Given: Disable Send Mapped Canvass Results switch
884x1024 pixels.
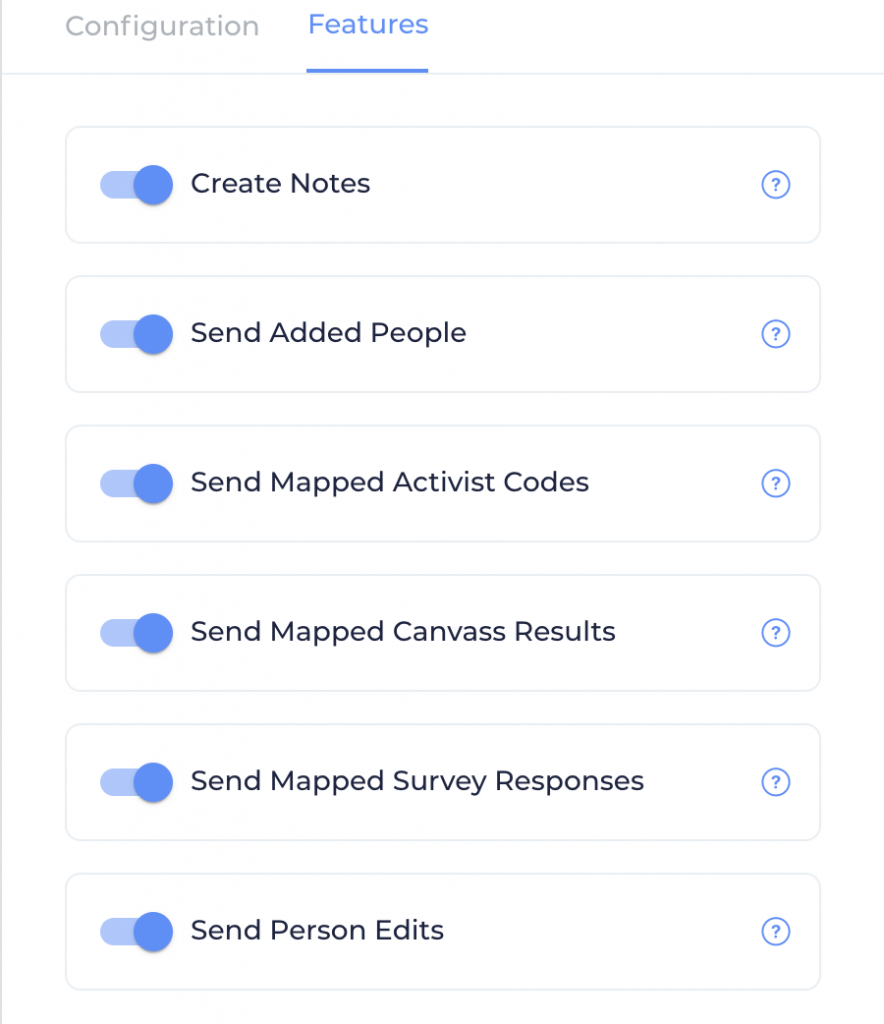Looking at the screenshot, I should pos(136,633).
